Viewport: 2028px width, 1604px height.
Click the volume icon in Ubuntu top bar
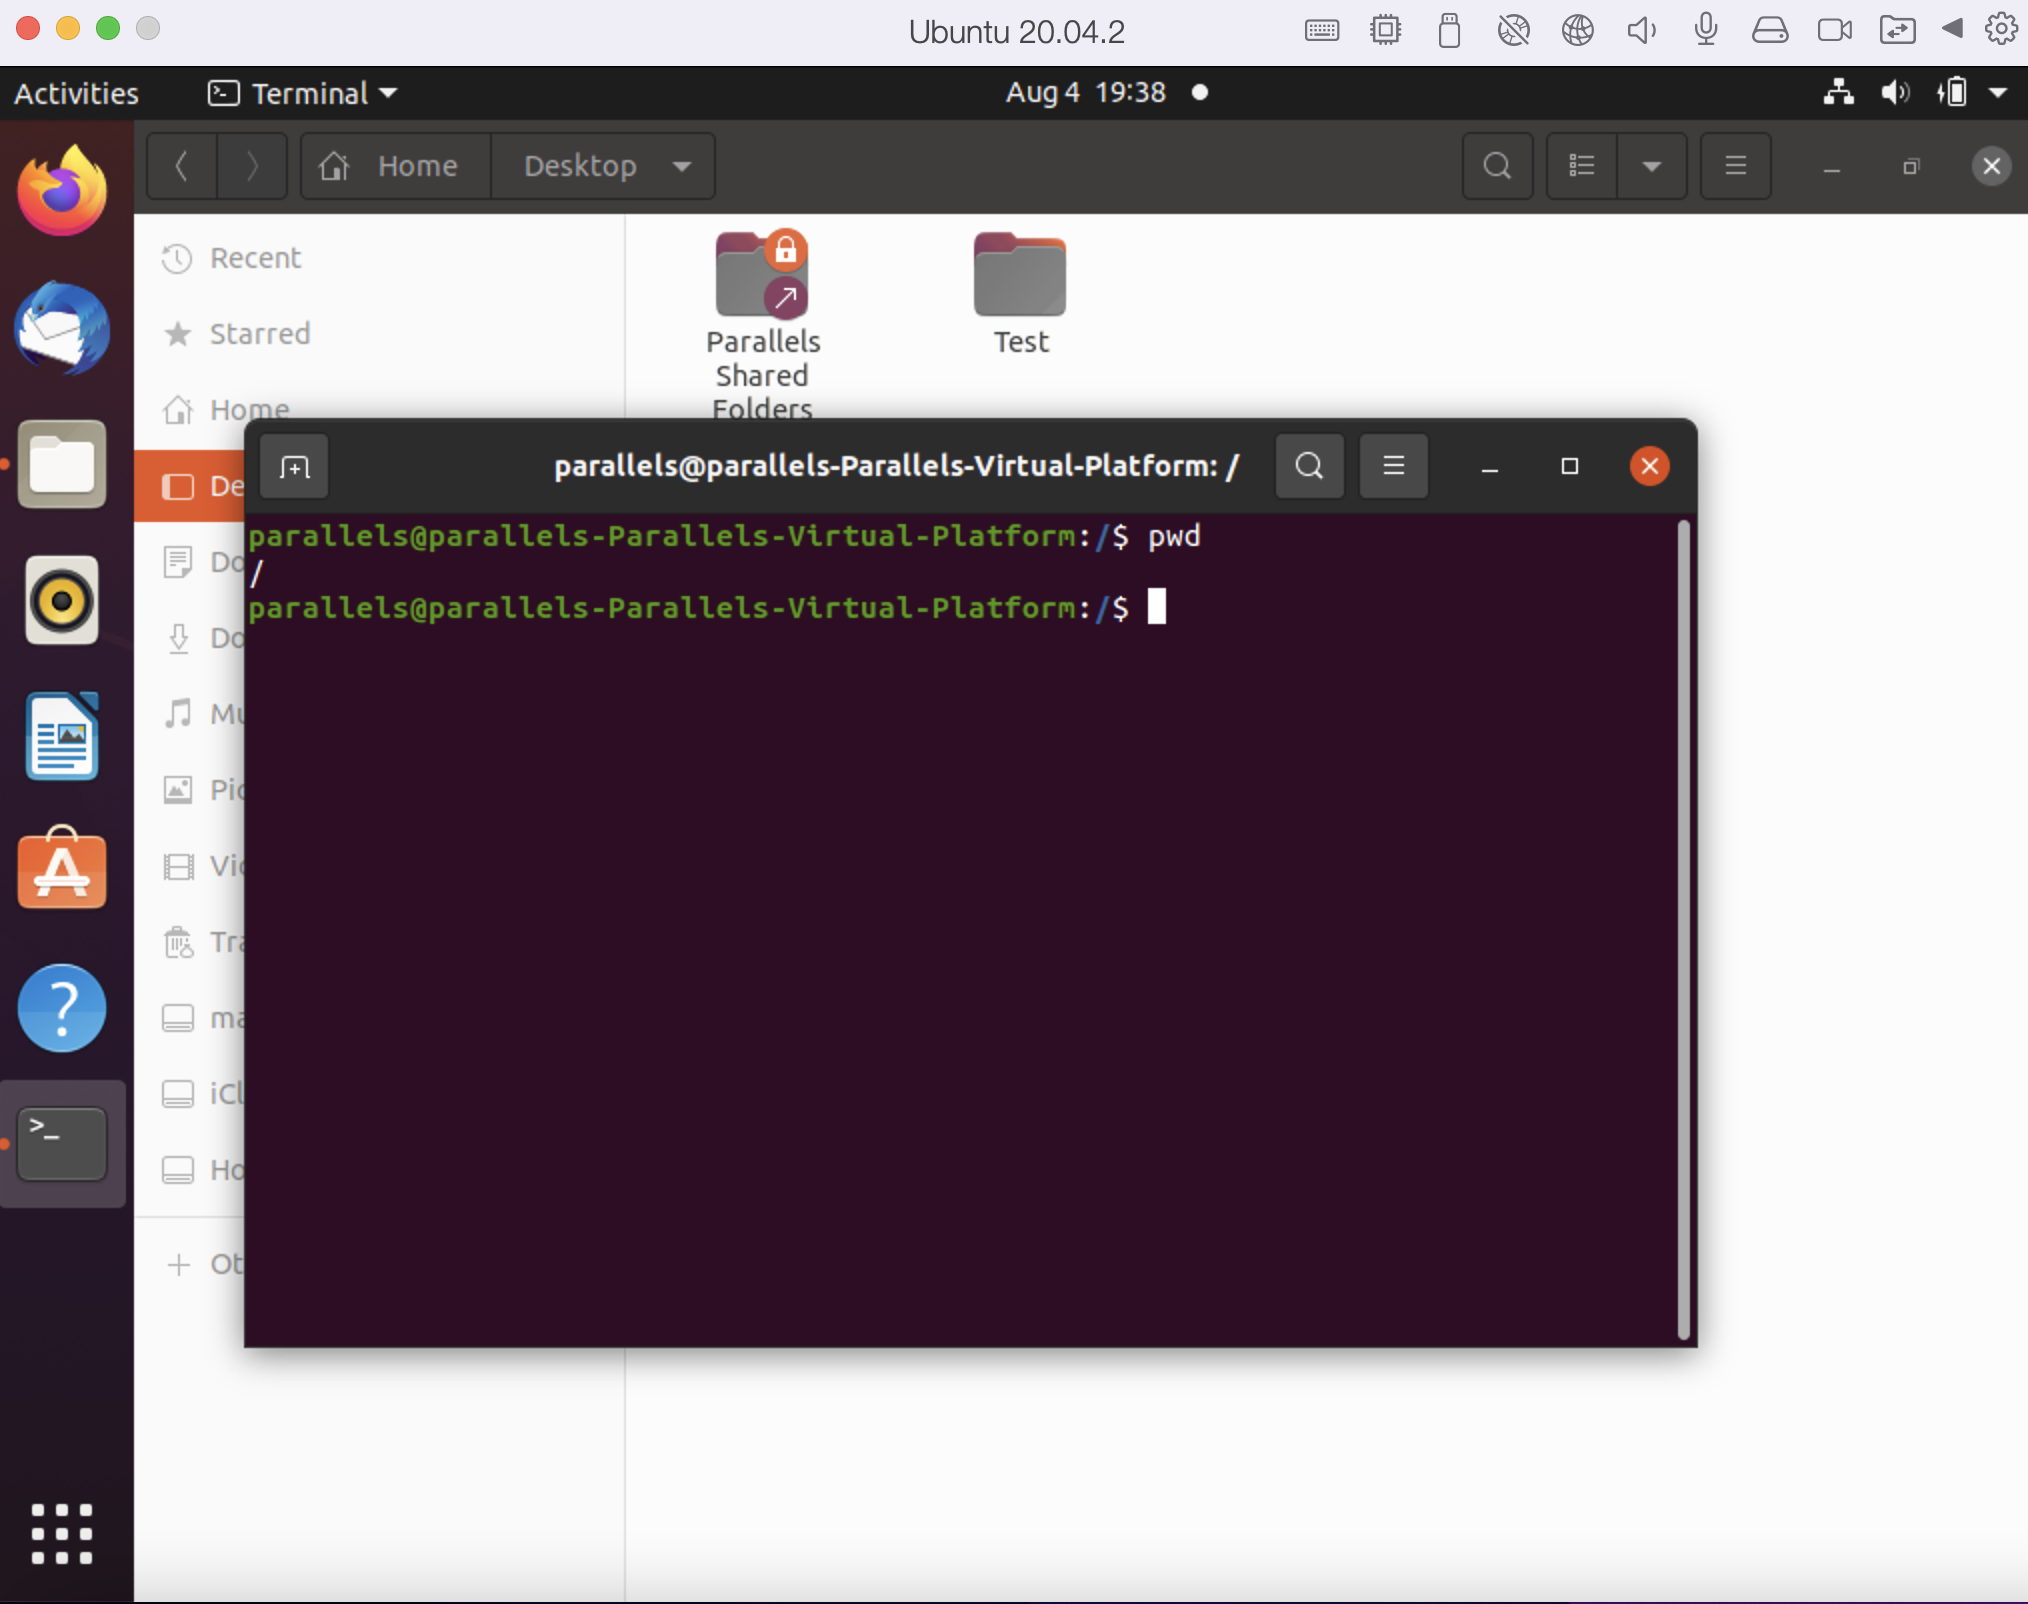(x=1895, y=93)
